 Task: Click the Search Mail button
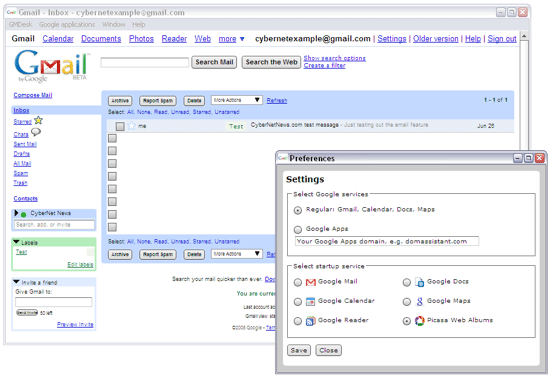pos(214,62)
